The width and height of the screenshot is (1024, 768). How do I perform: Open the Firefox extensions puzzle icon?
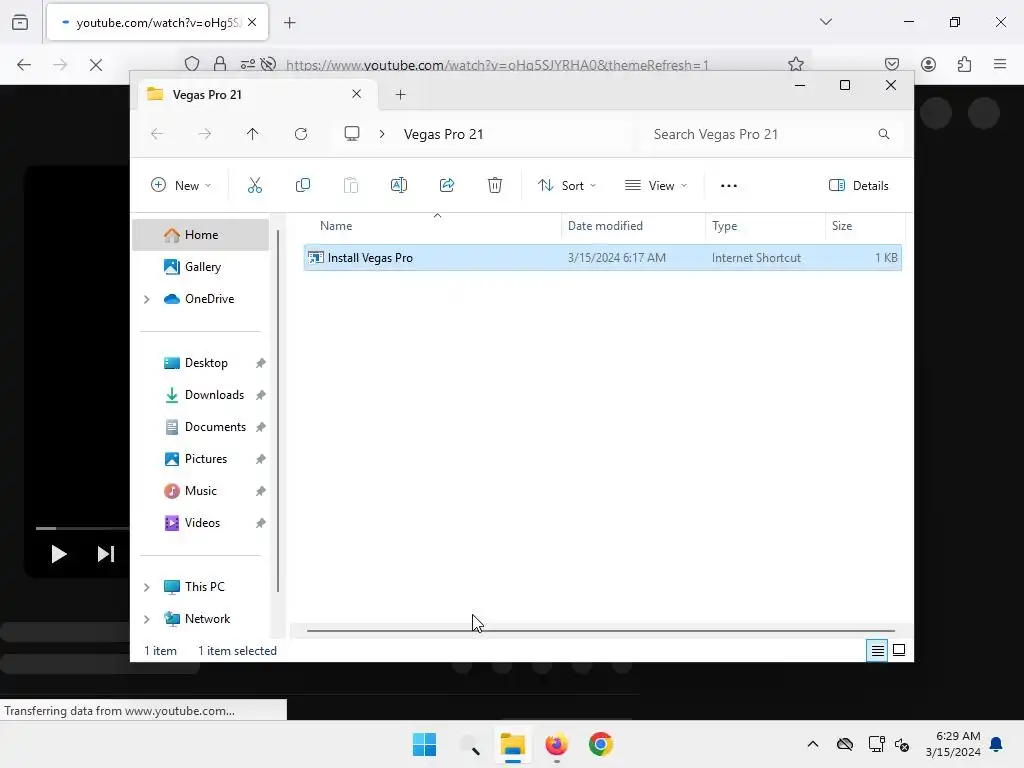[964, 64]
